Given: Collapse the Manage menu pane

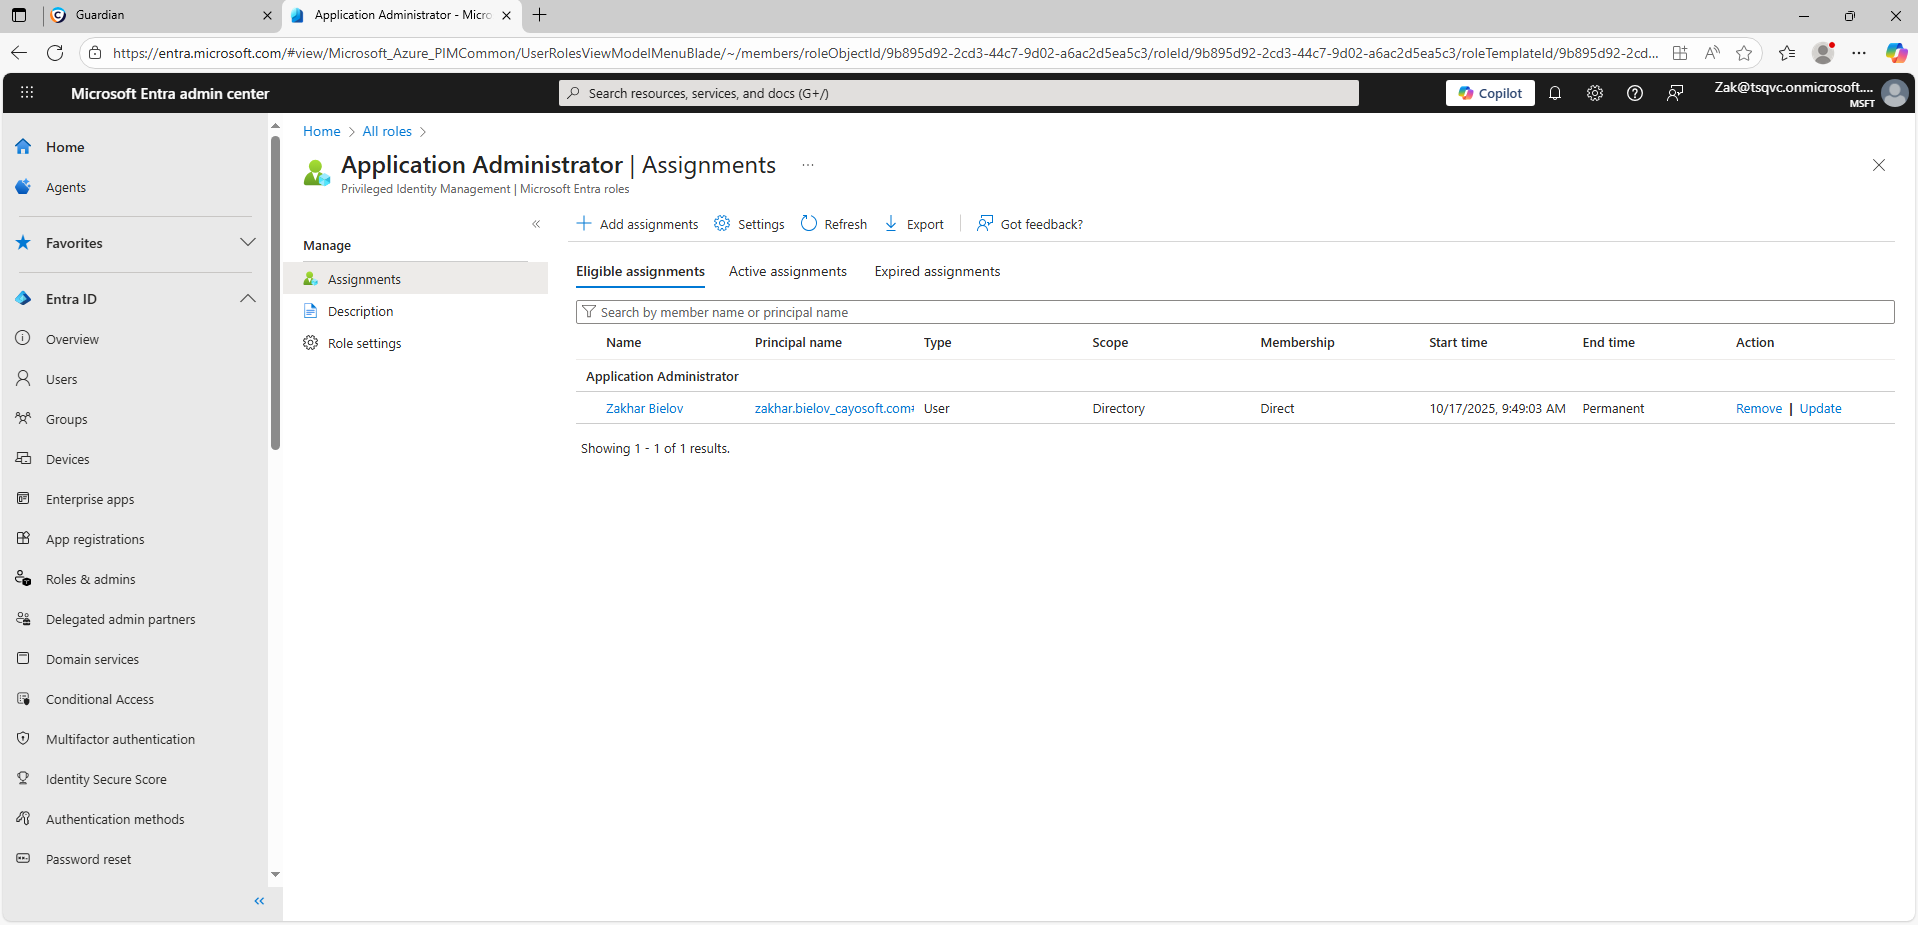Looking at the screenshot, I should (536, 224).
